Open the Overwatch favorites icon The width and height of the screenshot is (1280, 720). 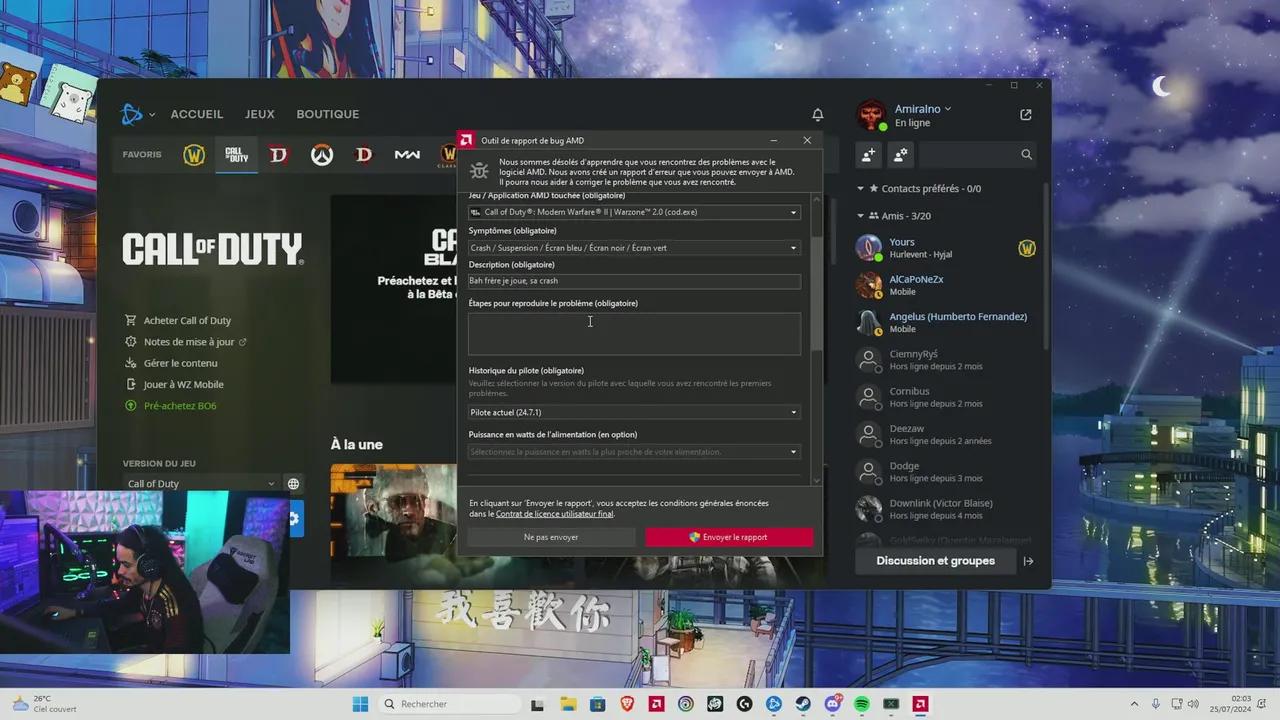pyautogui.click(x=321, y=155)
